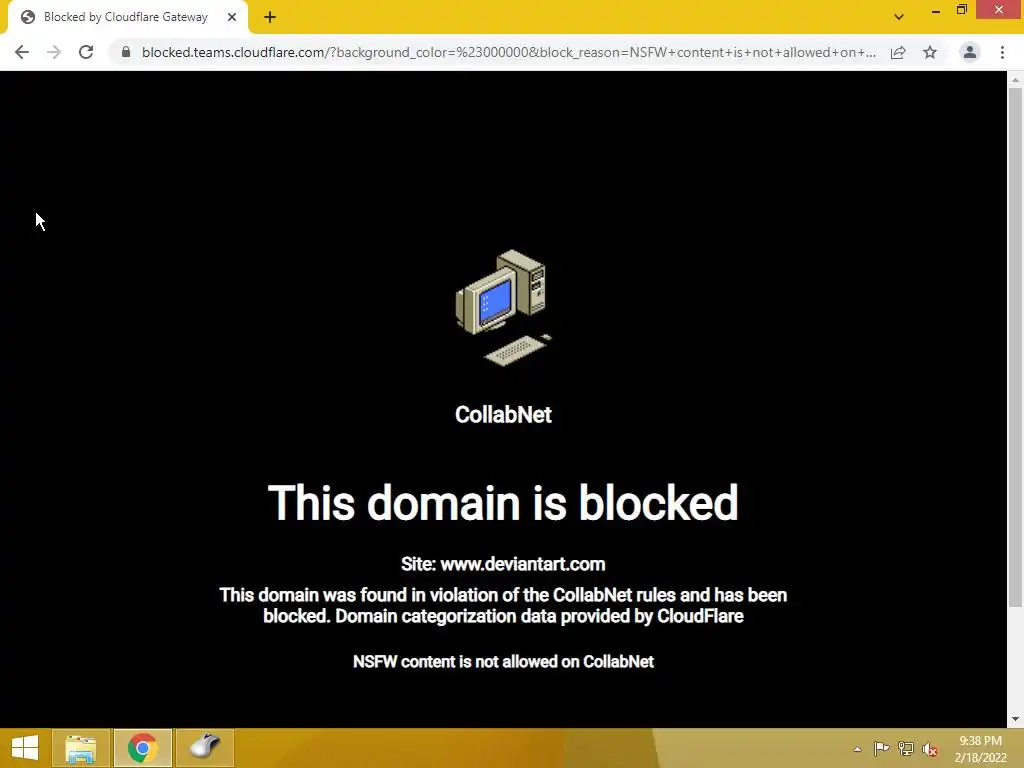Click "NSFW content is not allowed" text
Screen dimensions: 1024x768
coord(504,662)
